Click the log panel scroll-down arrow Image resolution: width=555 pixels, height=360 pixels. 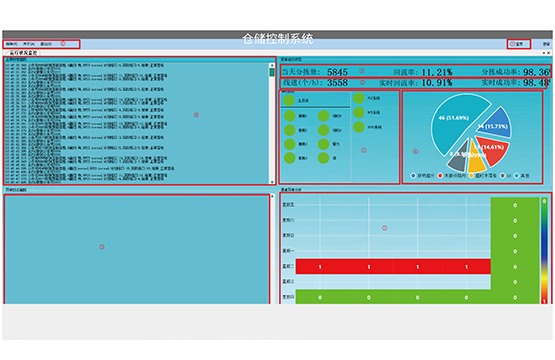tap(272, 182)
